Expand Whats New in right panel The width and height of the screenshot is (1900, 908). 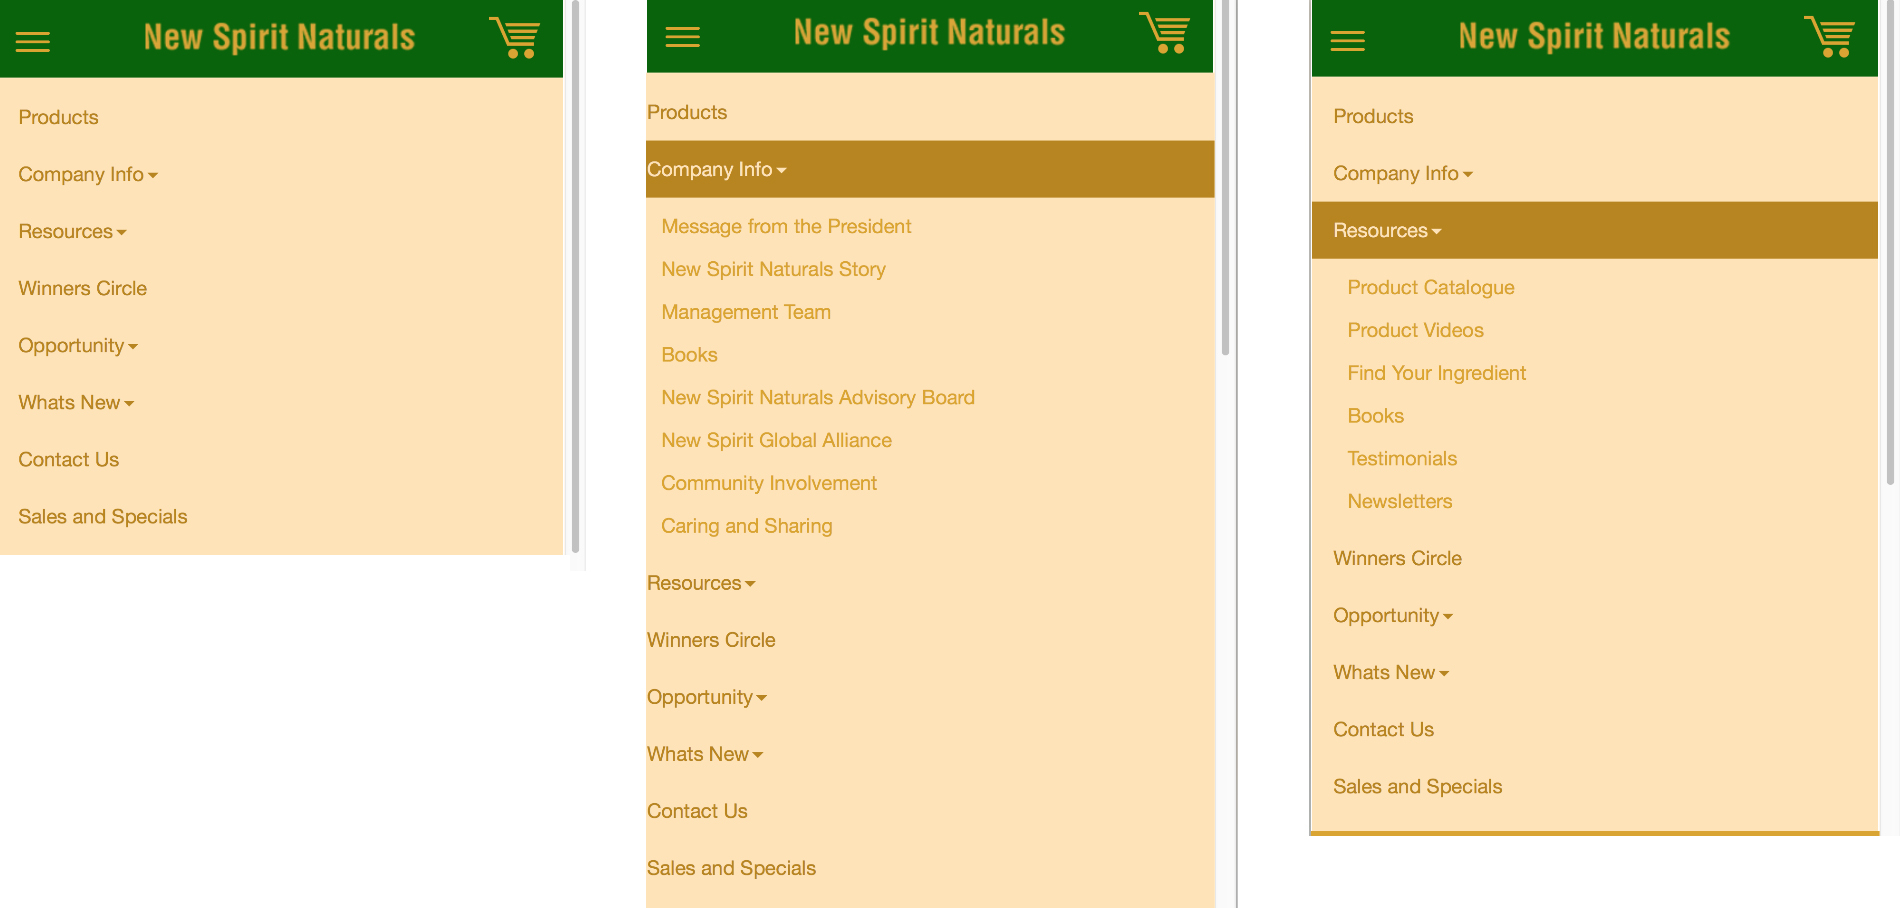coord(1391,672)
